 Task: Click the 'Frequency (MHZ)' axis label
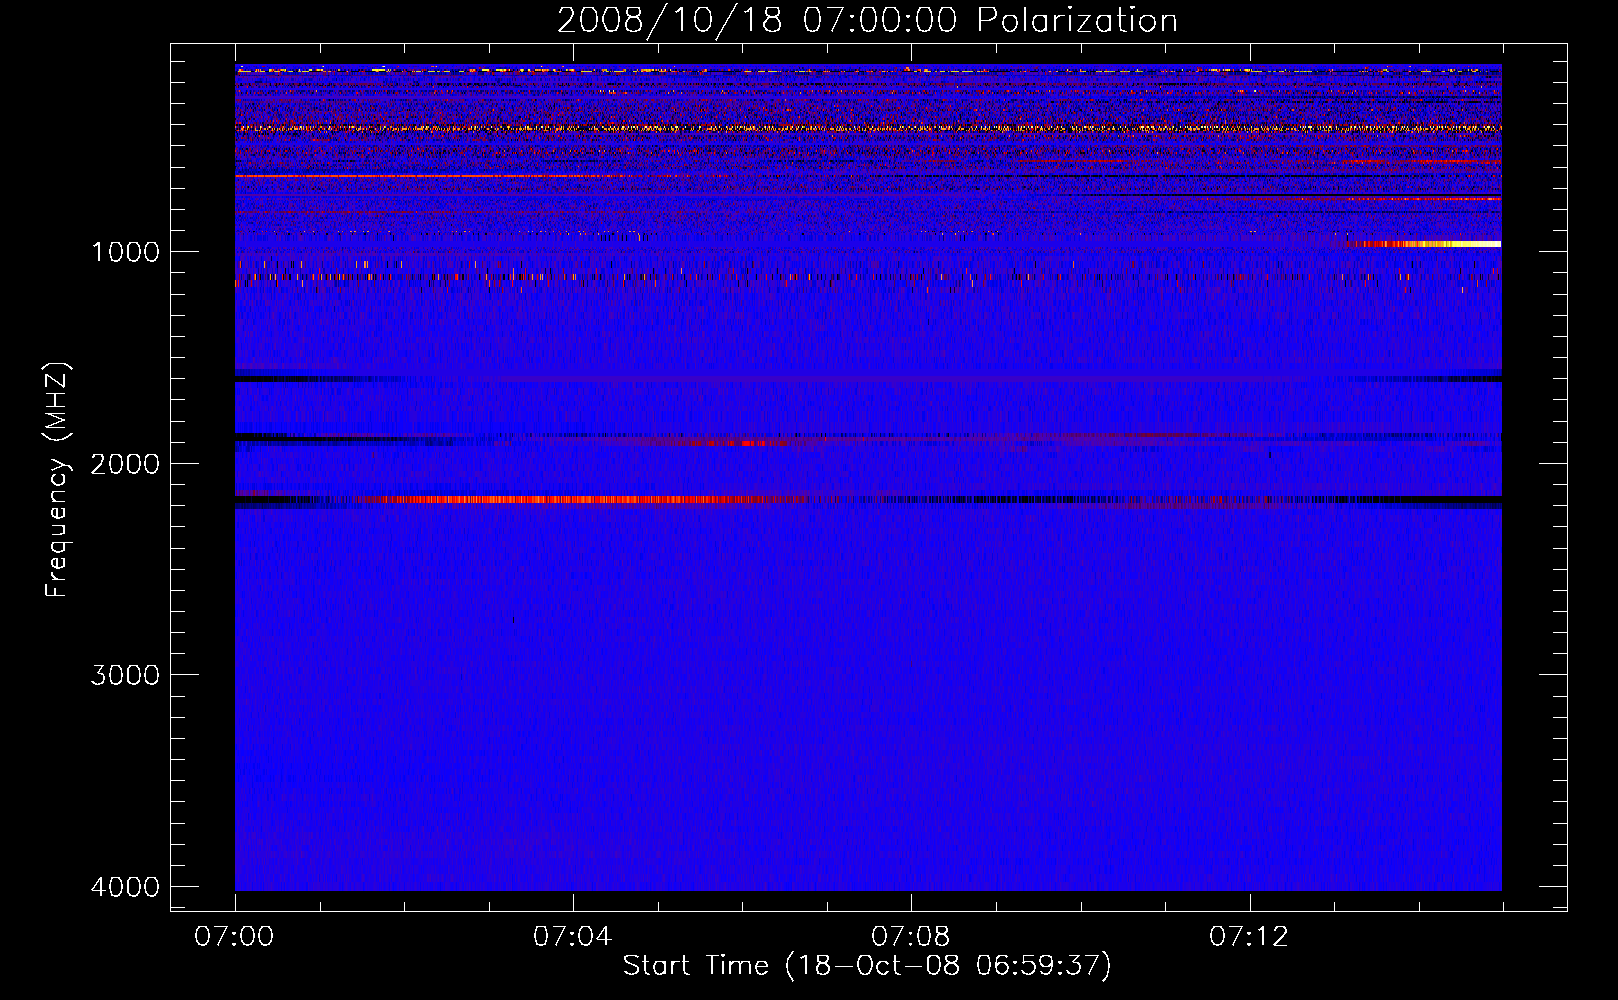58,480
